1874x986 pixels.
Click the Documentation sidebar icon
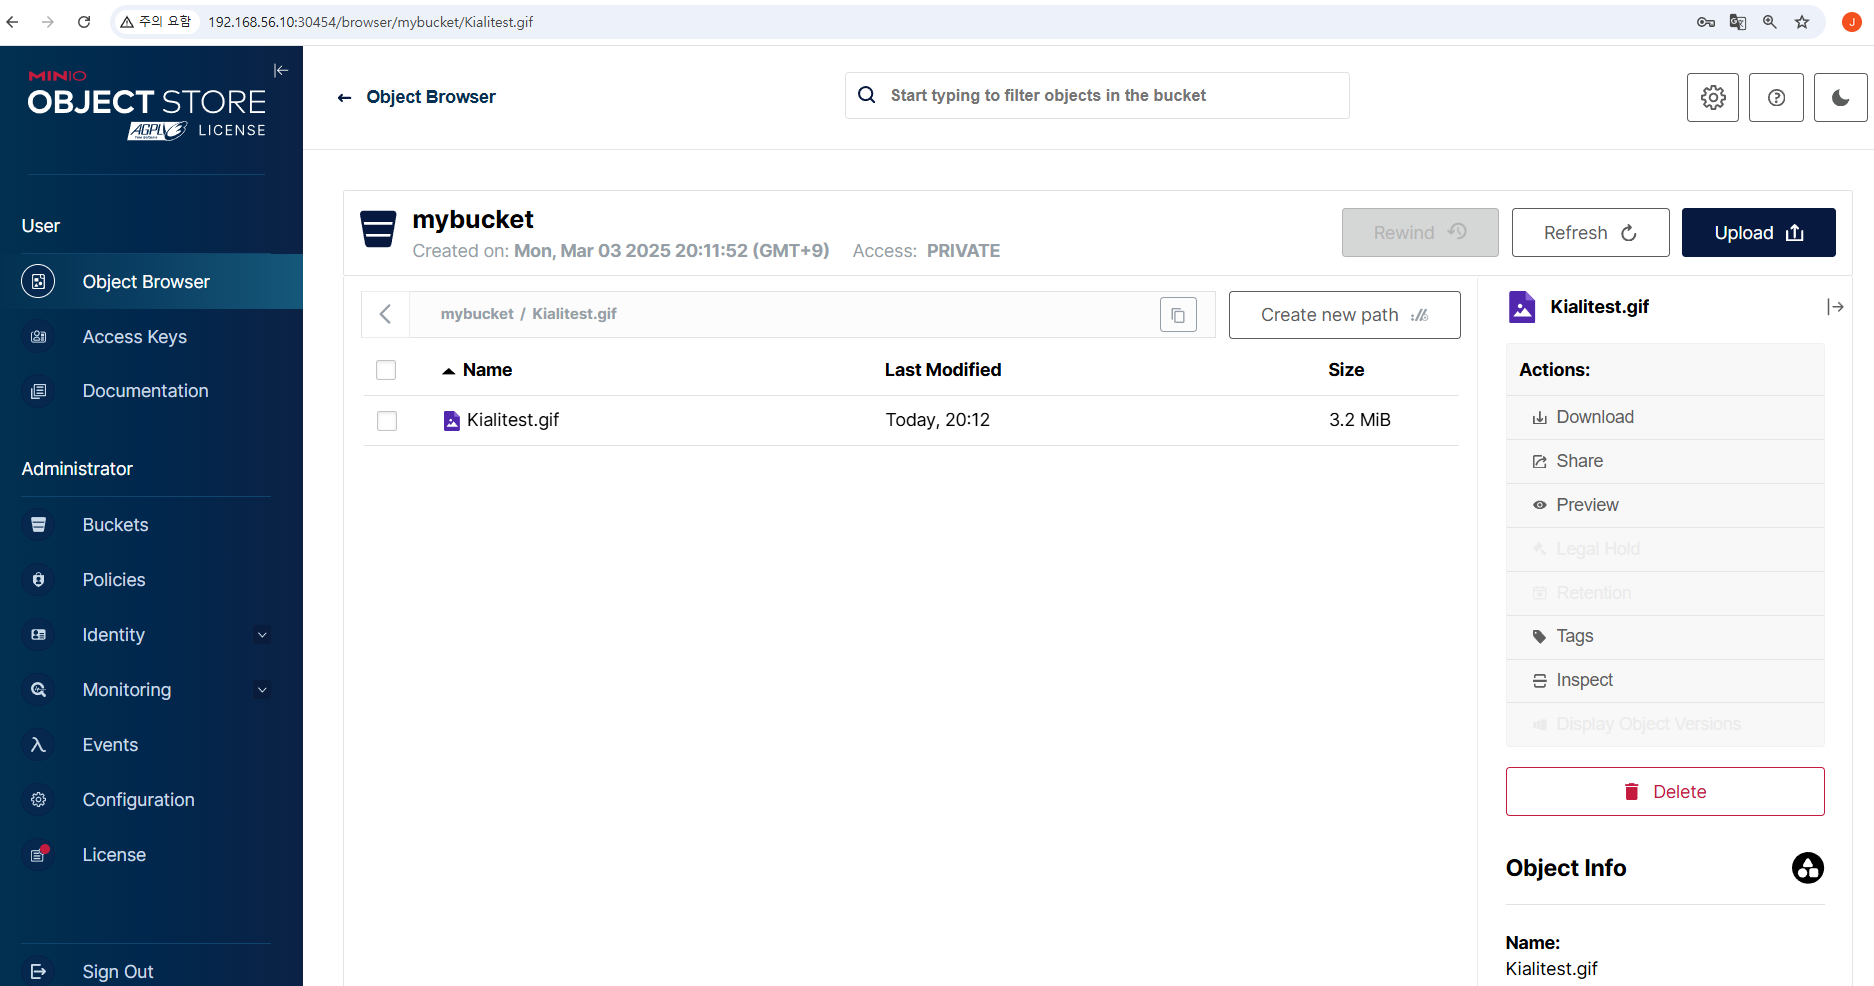pyautogui.click(x=38, y=391)
